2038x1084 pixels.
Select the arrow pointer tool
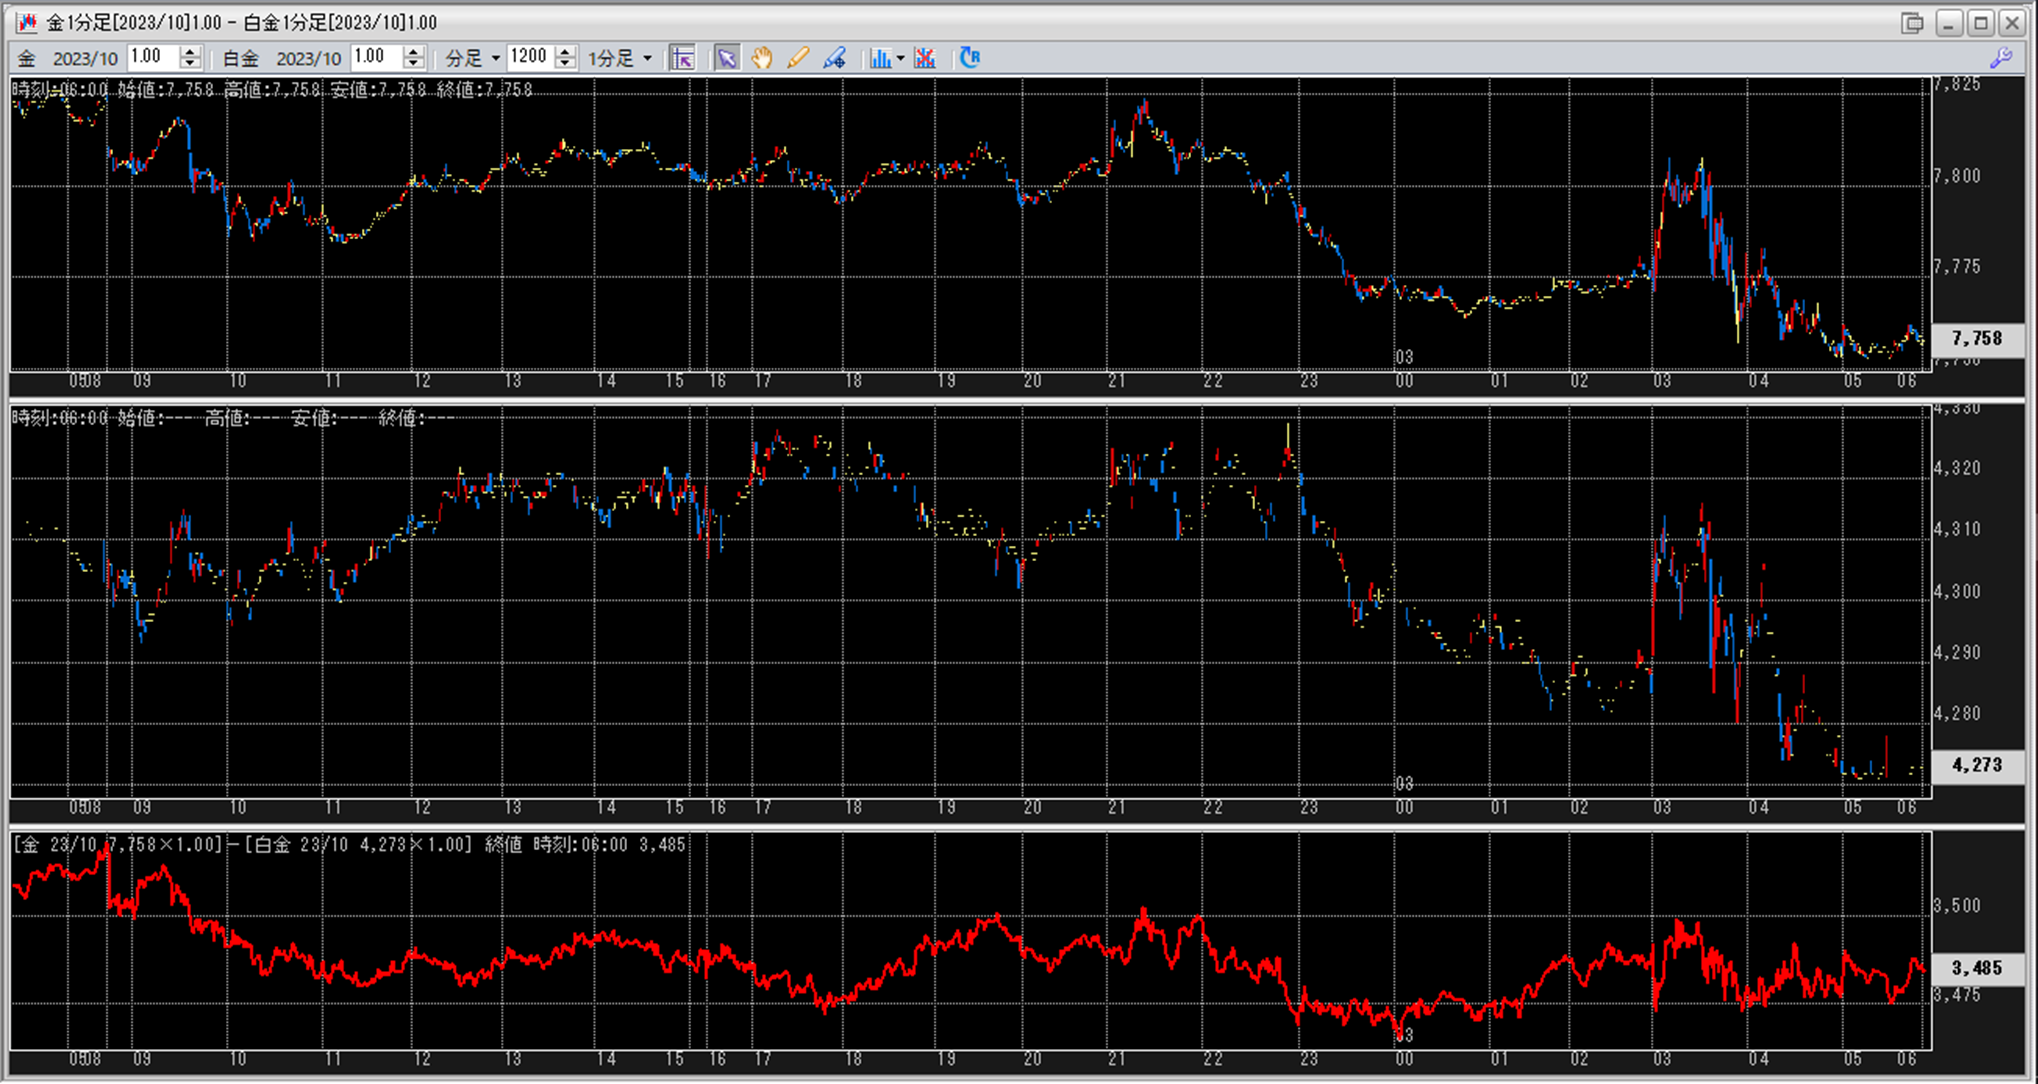(x=727, y=58)
